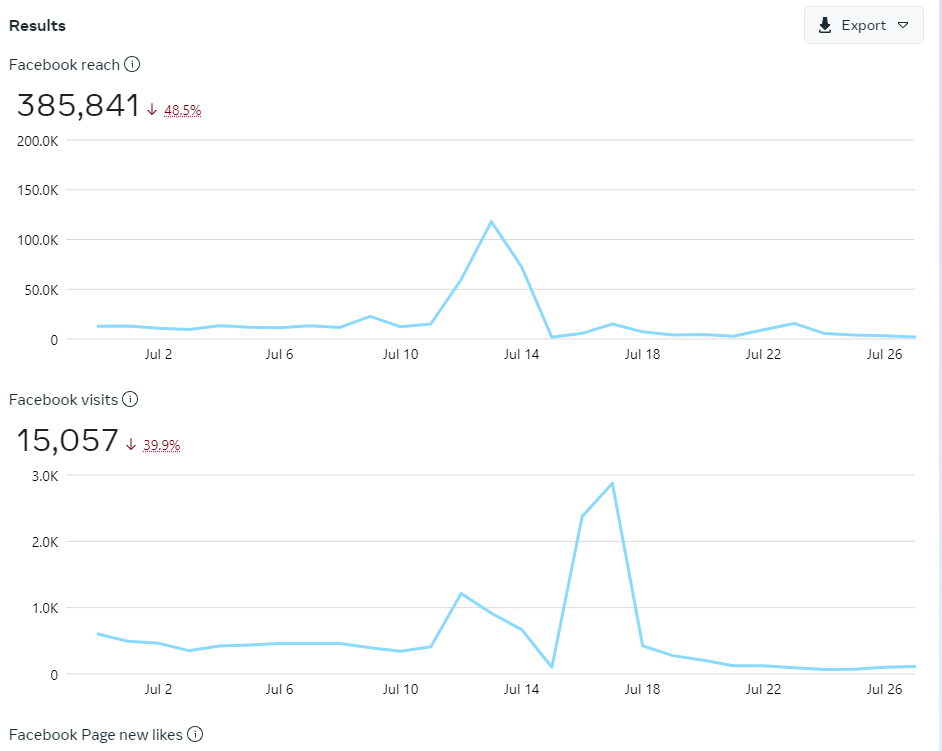Click the 385,841 reach total
Image resolution: width=942 pixels, height=751 pixels.
click(x=78, y=106)
